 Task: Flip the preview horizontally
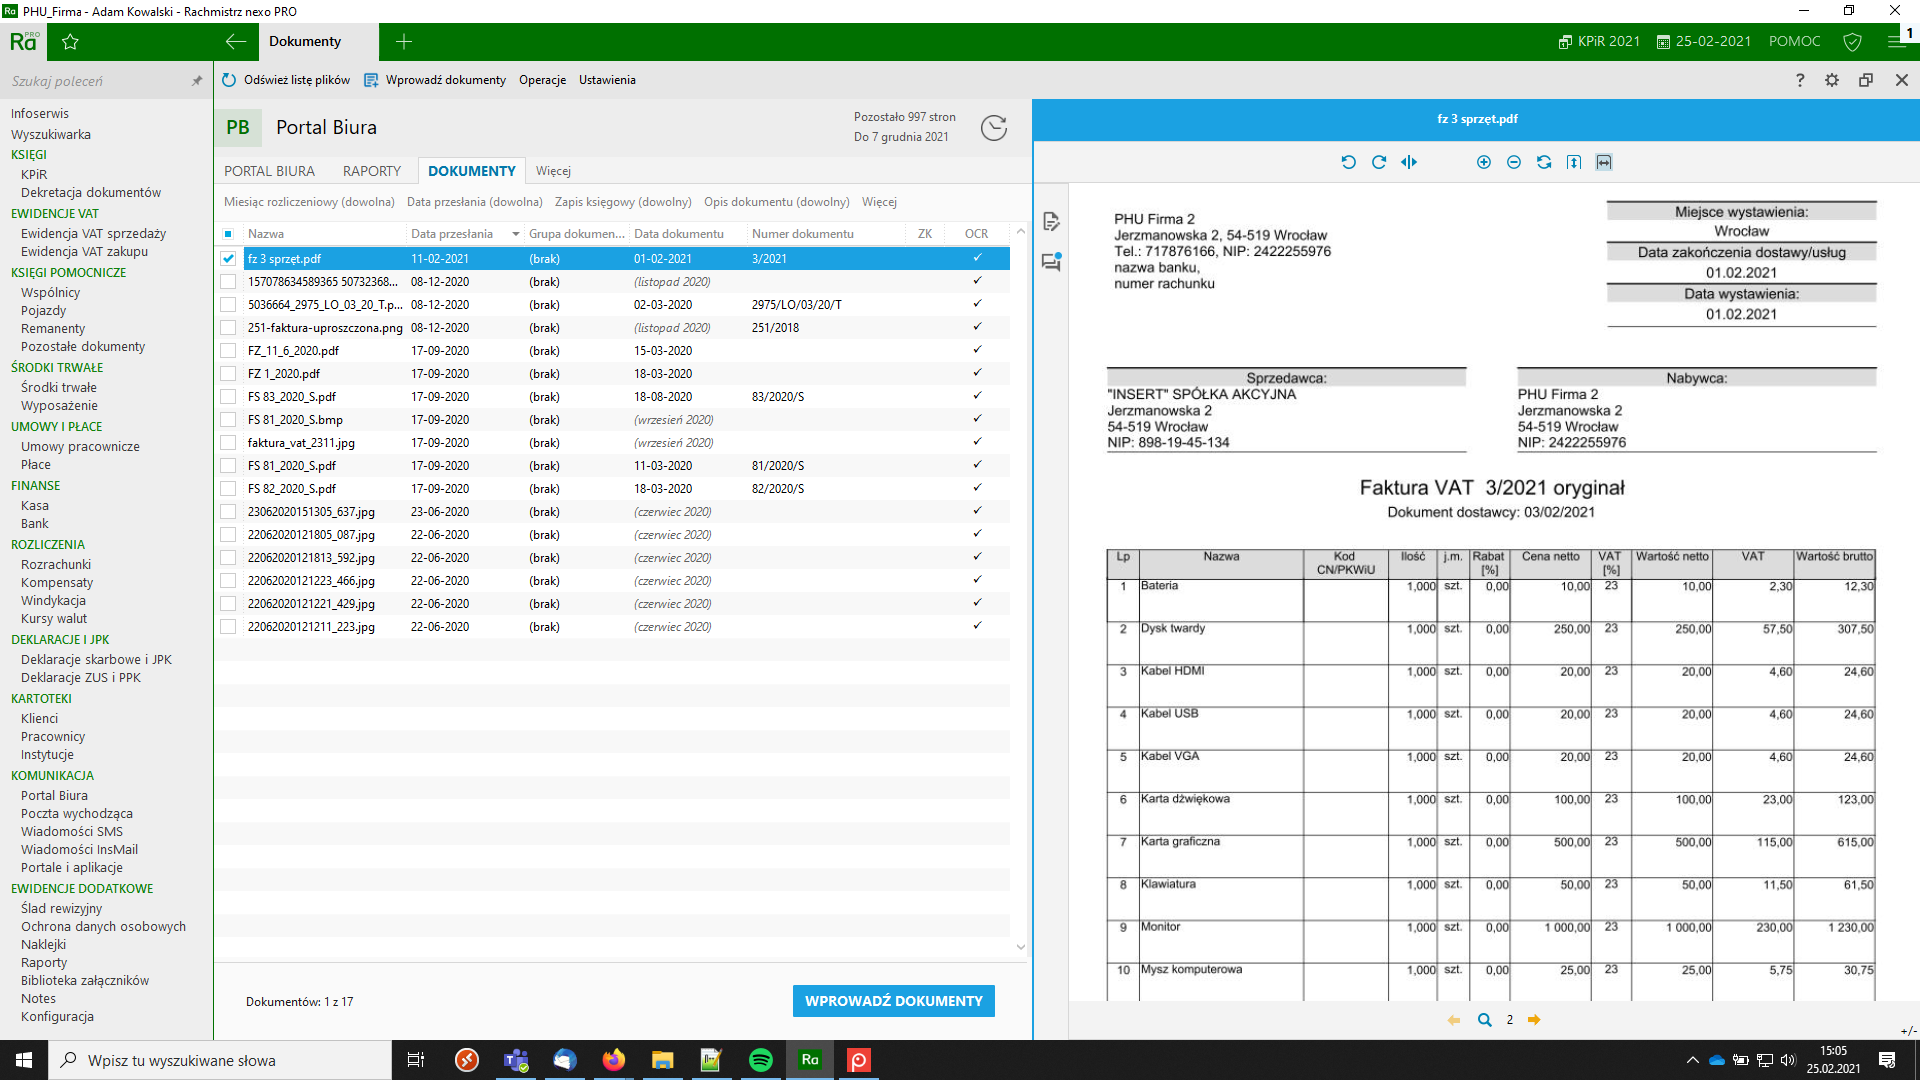(x=1409, y=162)
